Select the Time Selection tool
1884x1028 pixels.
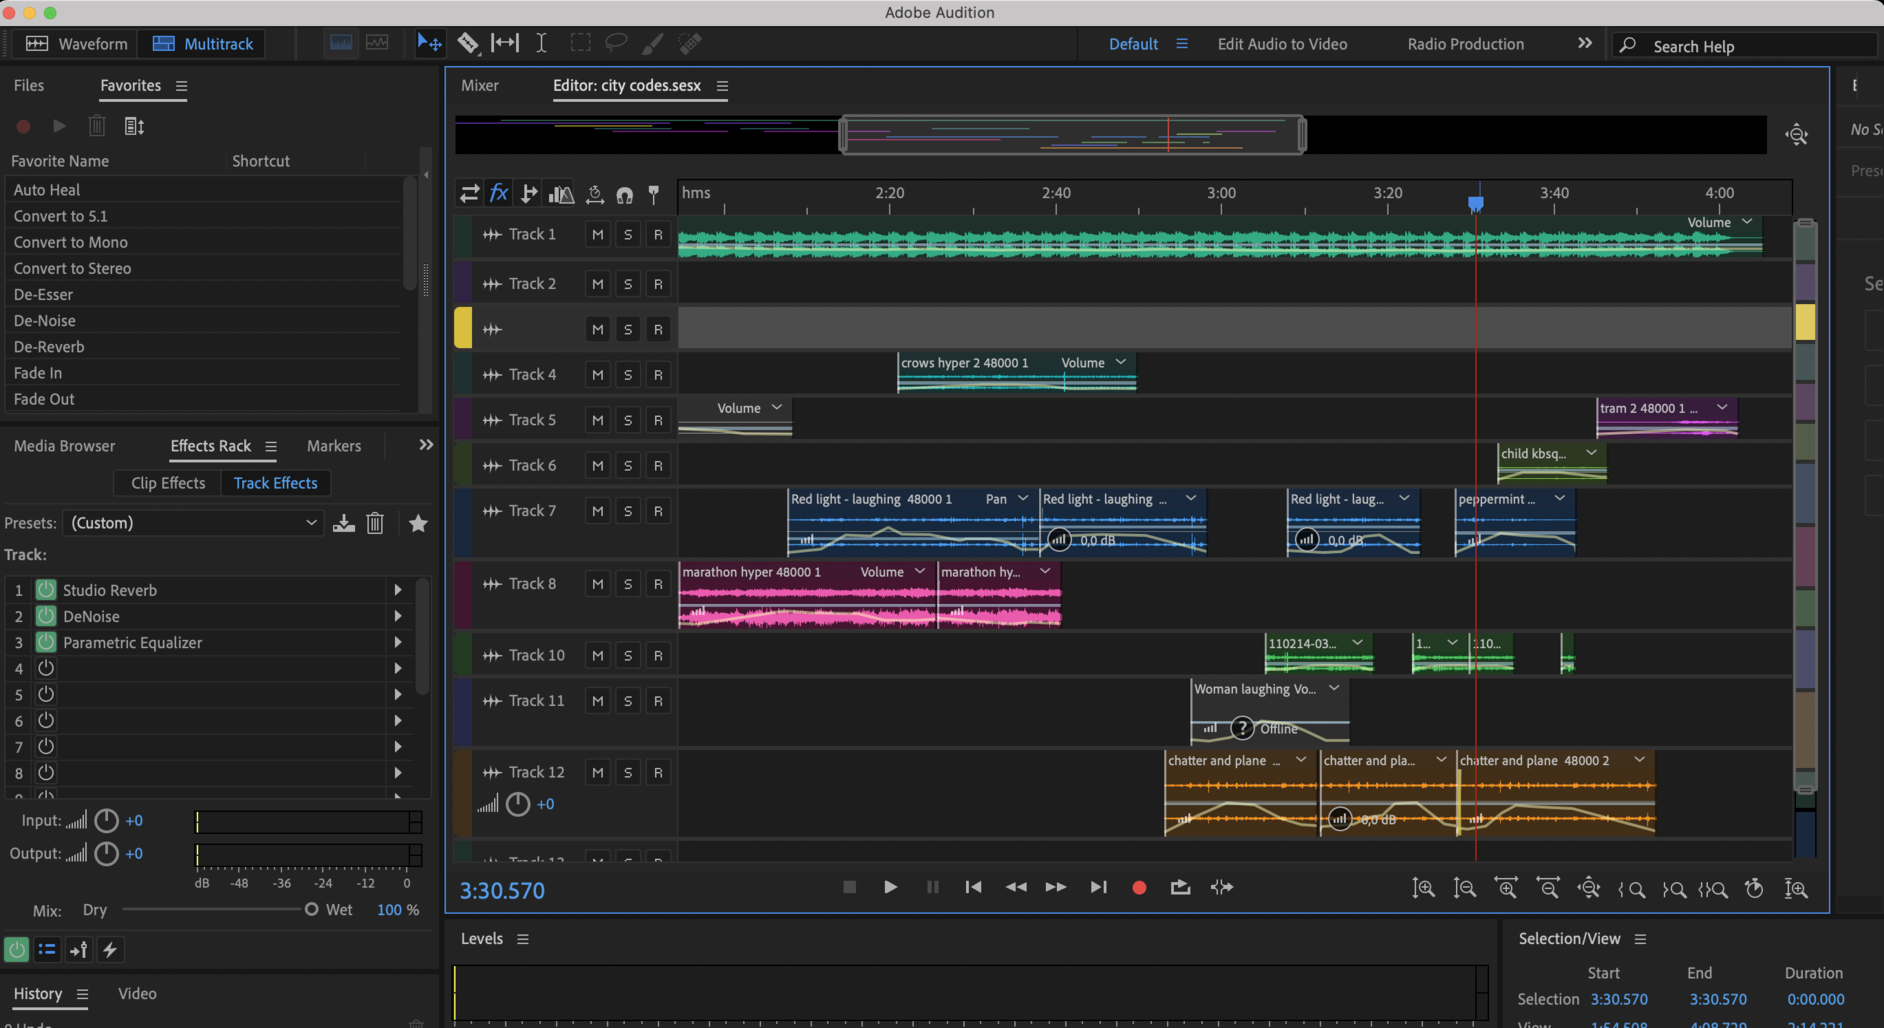click(541, 43)
